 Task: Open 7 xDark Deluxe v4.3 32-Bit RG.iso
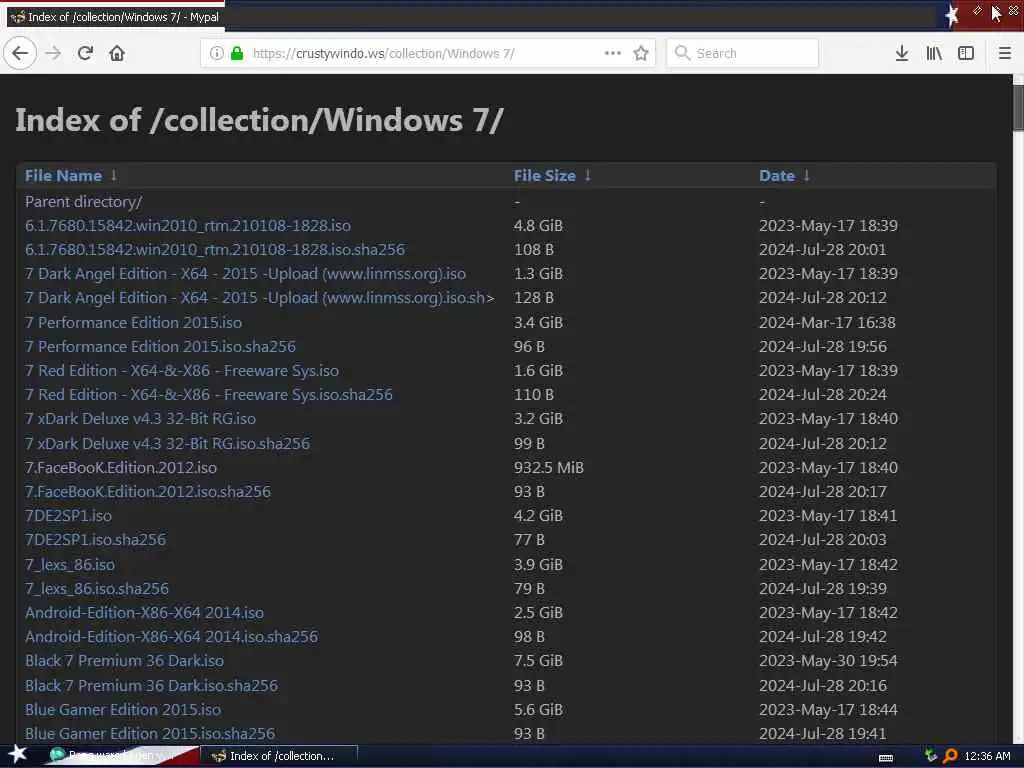click(x=140, y=419)
